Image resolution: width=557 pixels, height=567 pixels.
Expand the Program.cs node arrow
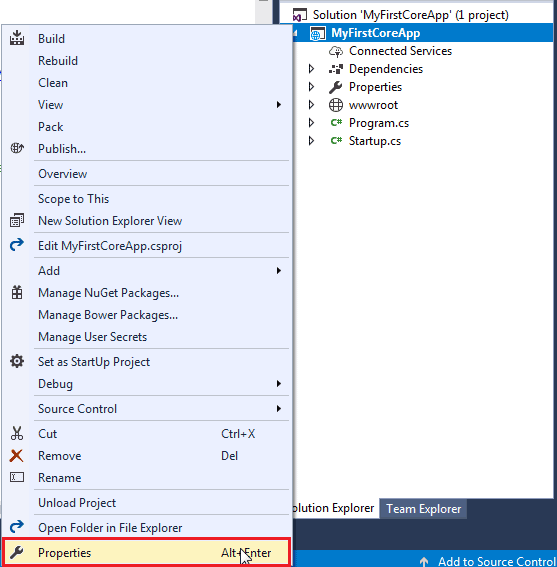[311, 123]
